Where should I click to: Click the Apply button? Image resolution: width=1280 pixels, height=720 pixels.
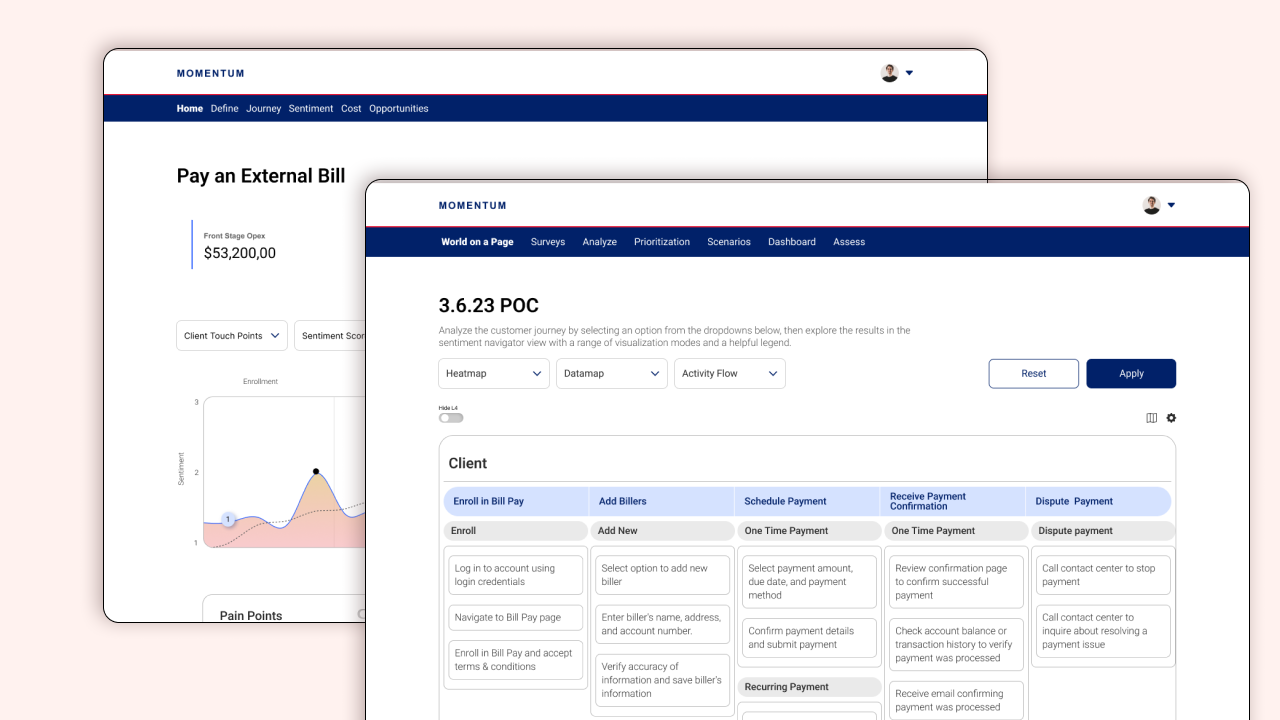point(1131,373)
